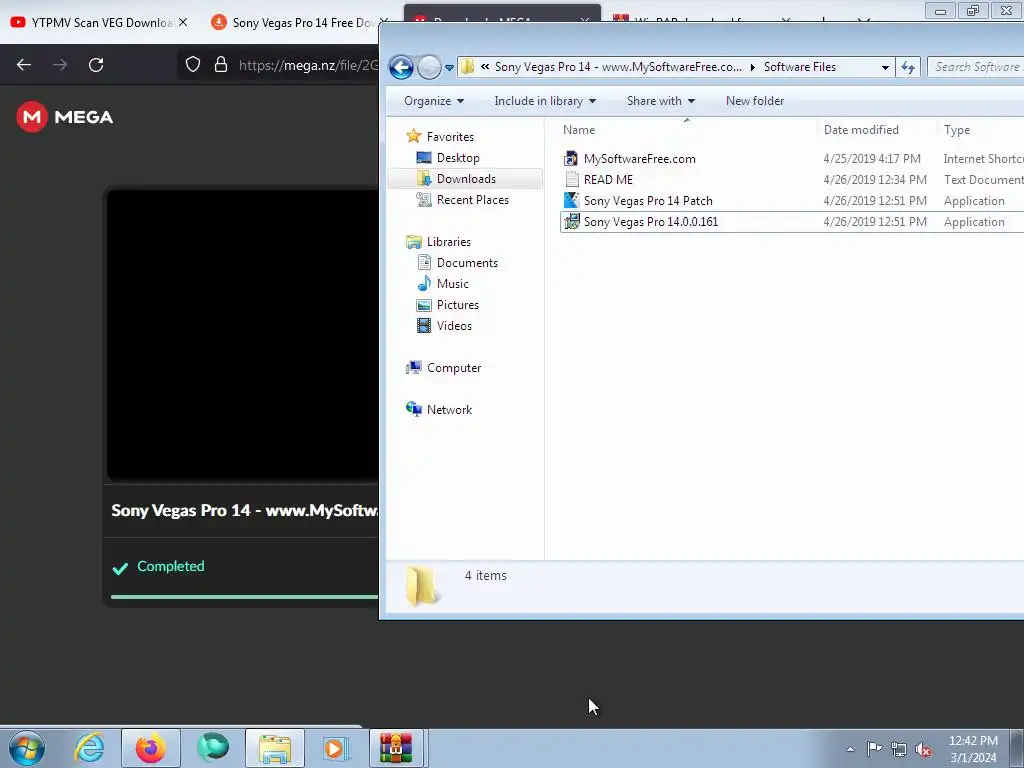Open recent locations dropdown beside Forward
This screenshot has height=768, width=1024.
449,67
